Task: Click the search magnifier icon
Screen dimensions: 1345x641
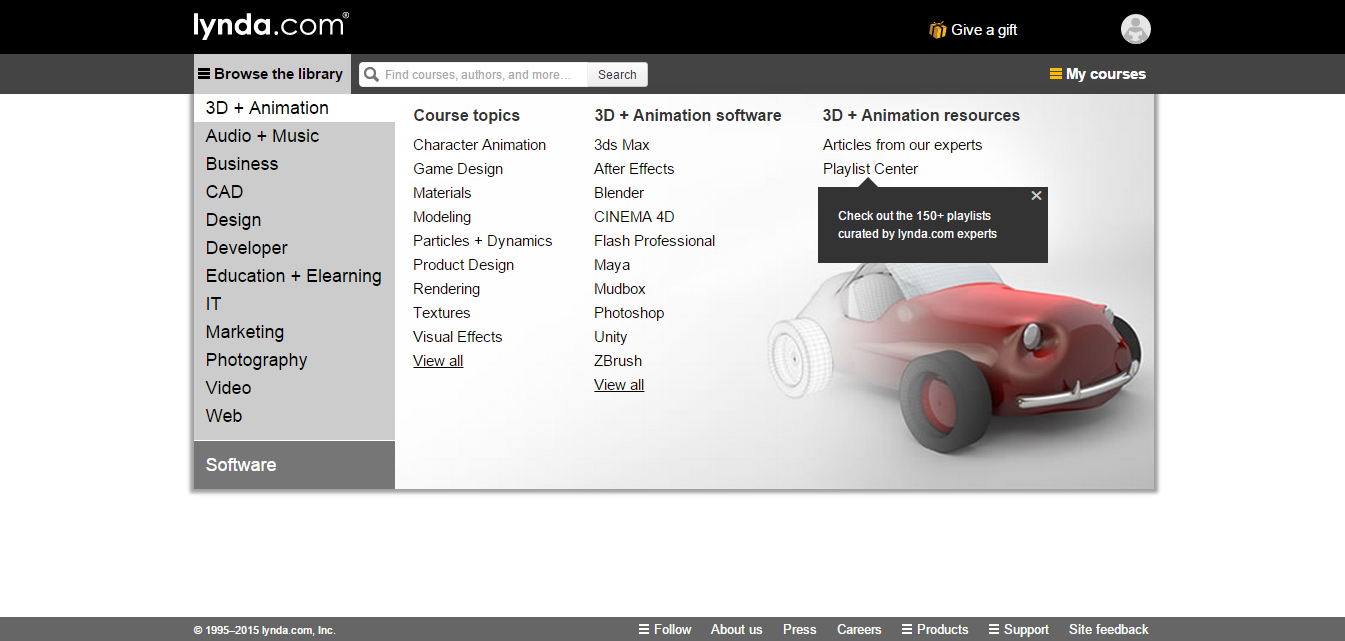Action: pos(371,74)
